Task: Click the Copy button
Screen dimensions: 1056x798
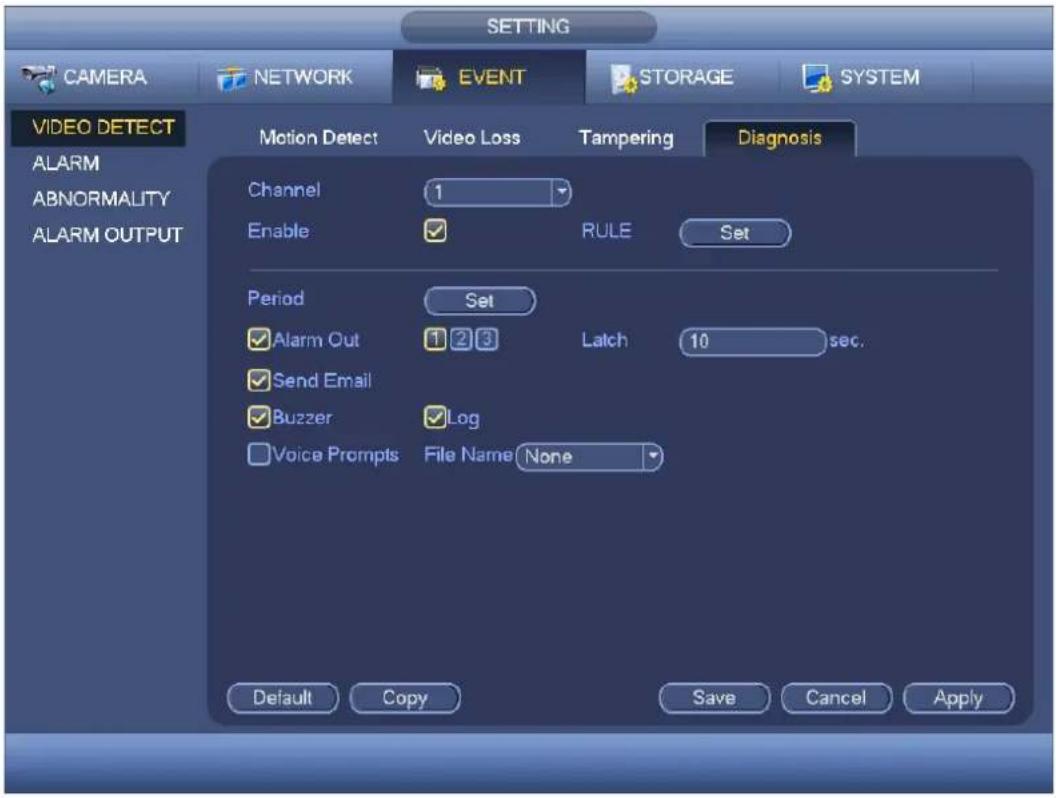Action: (x=405, y=698)
